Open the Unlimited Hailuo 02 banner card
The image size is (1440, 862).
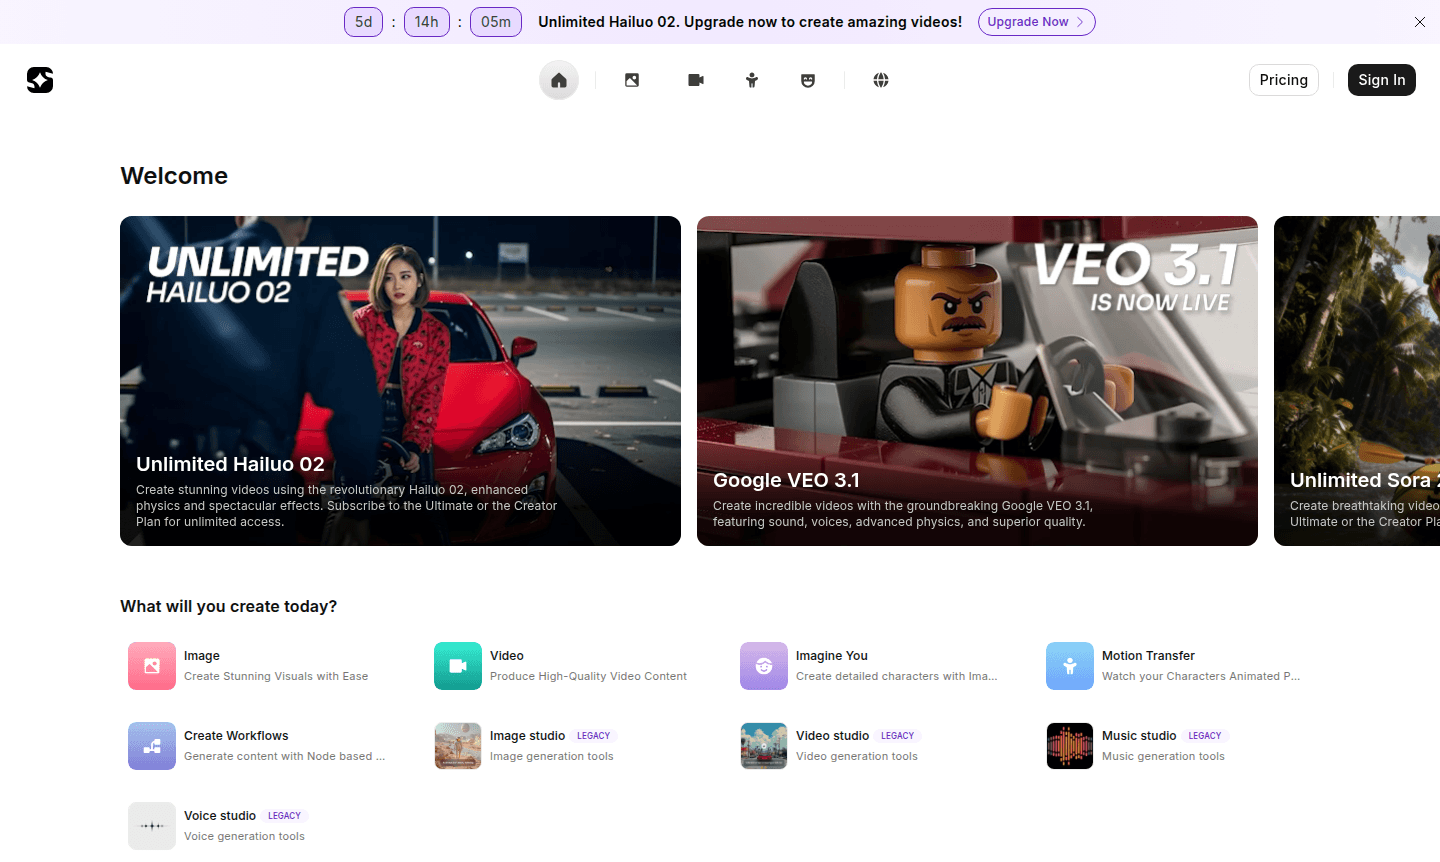point(400,381)
